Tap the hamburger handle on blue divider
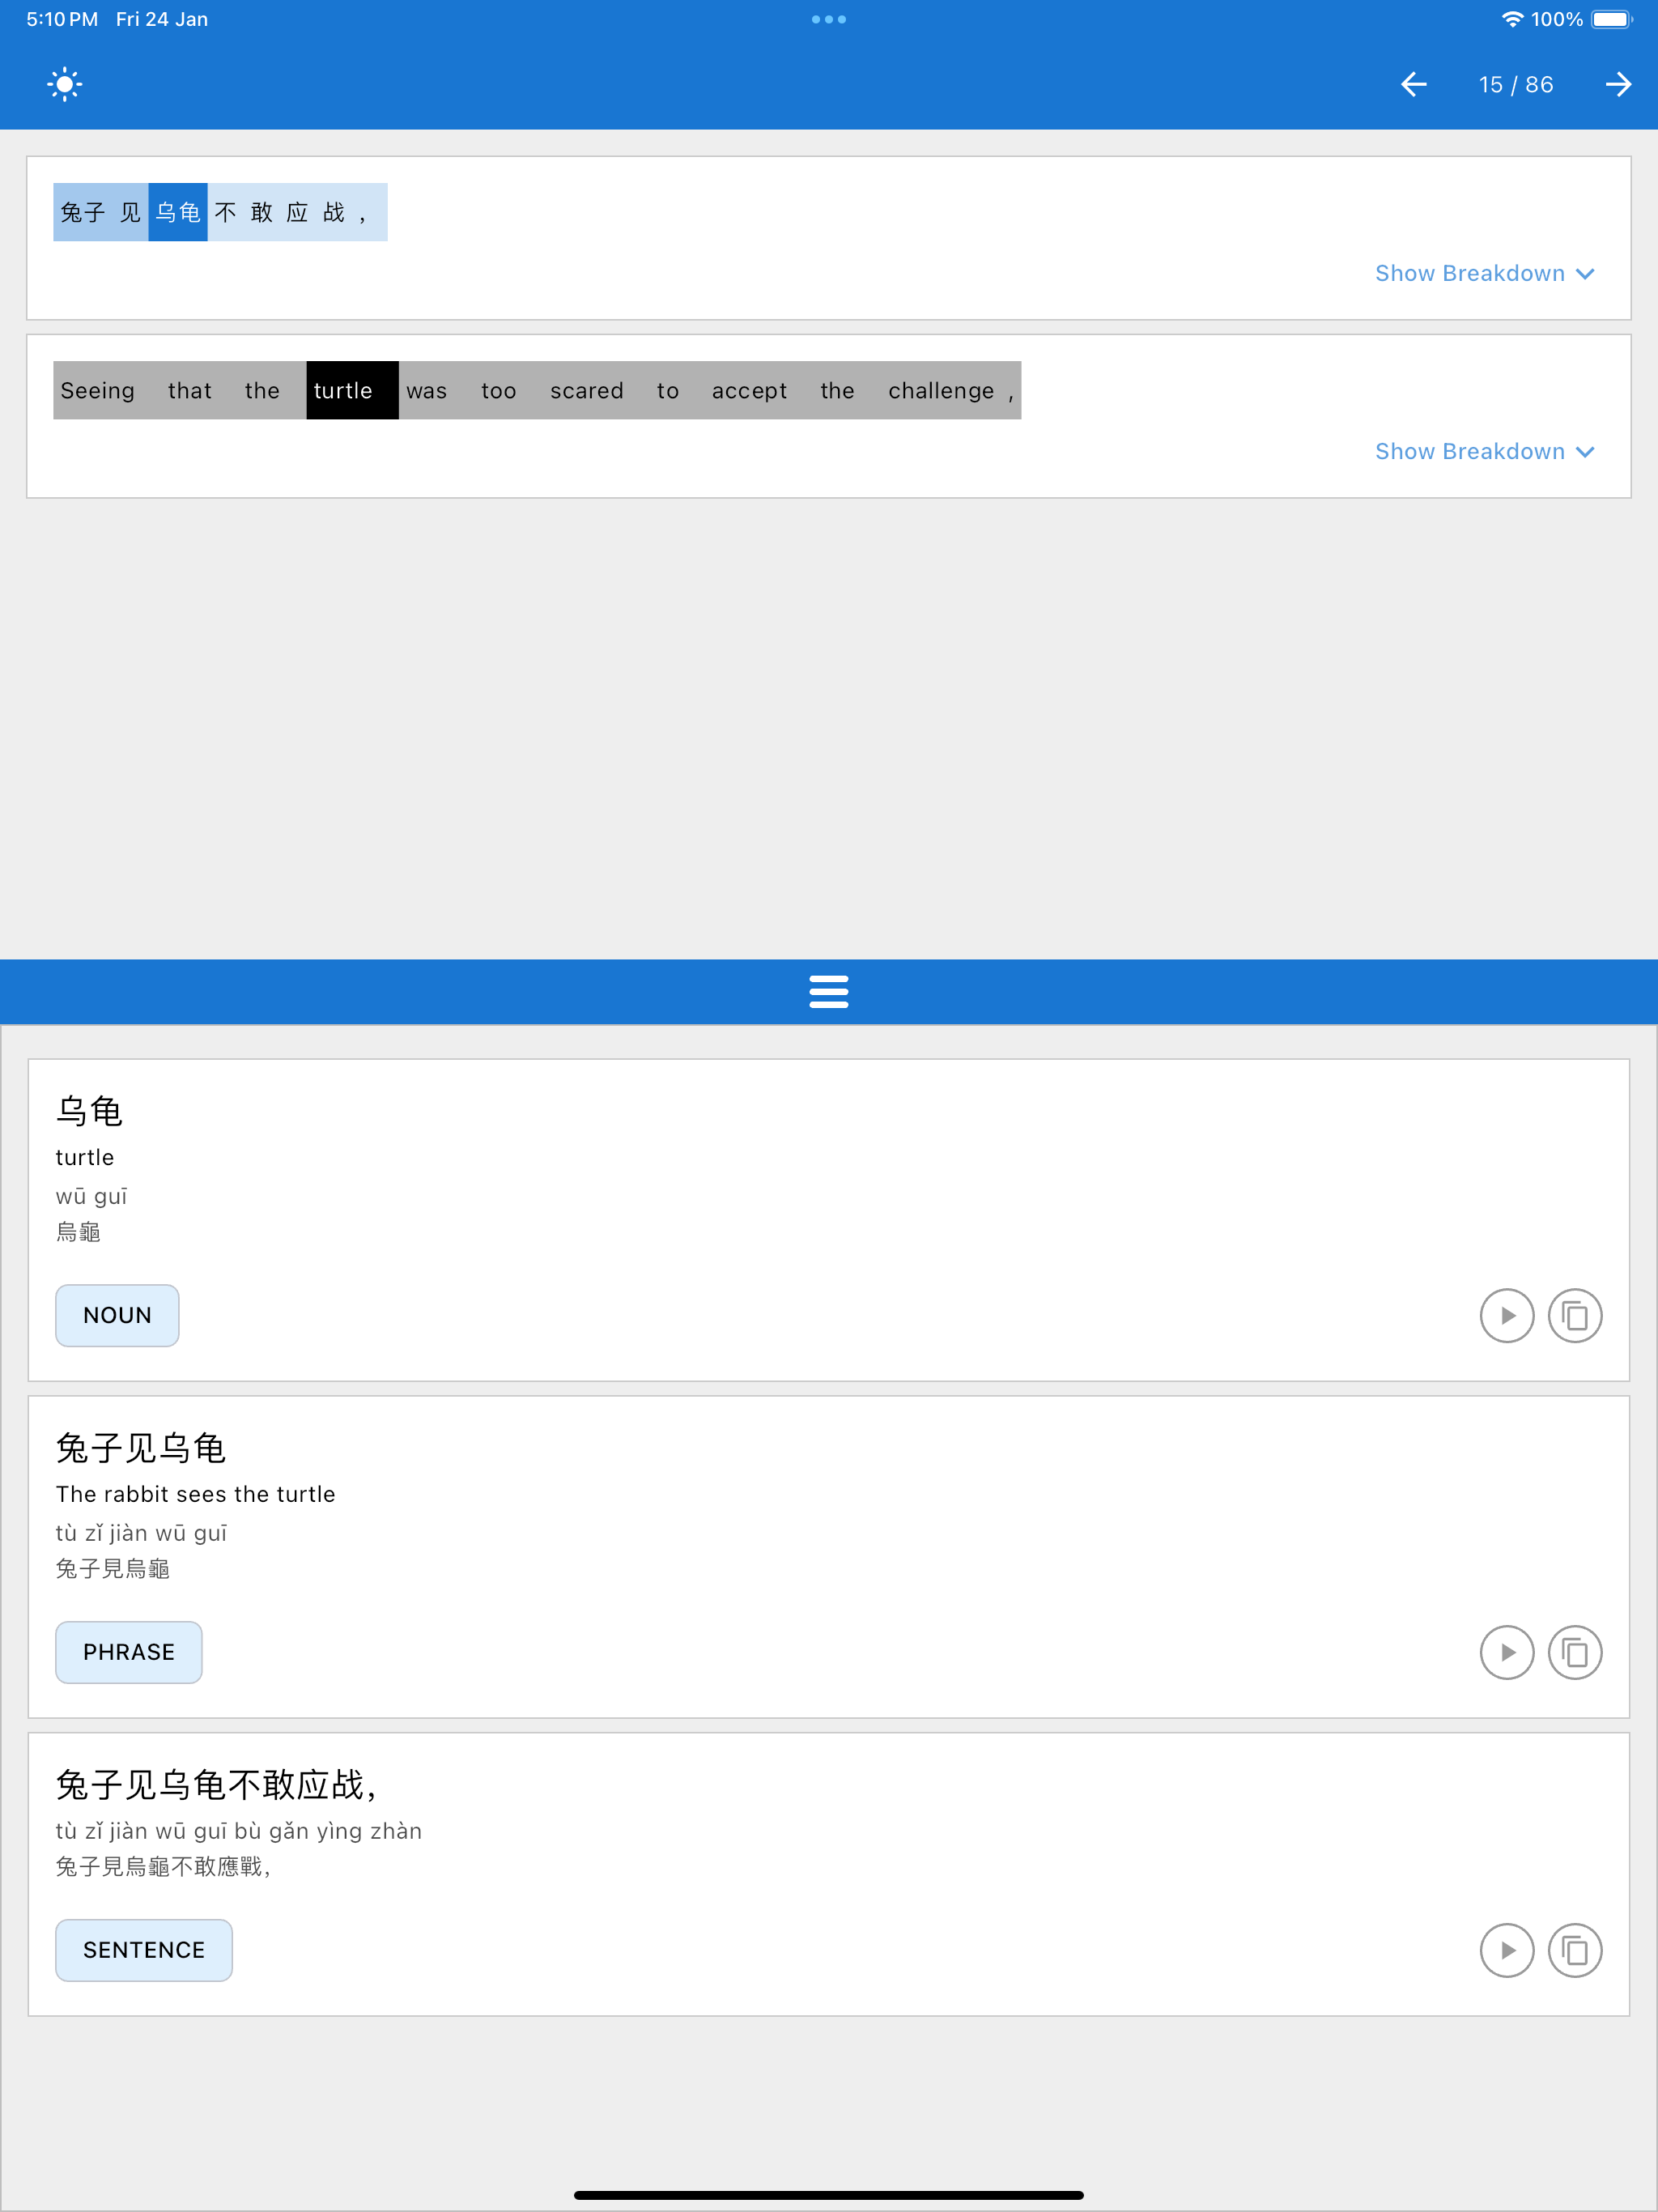This screenshot has height=2212, width=1658. (829, 992)
